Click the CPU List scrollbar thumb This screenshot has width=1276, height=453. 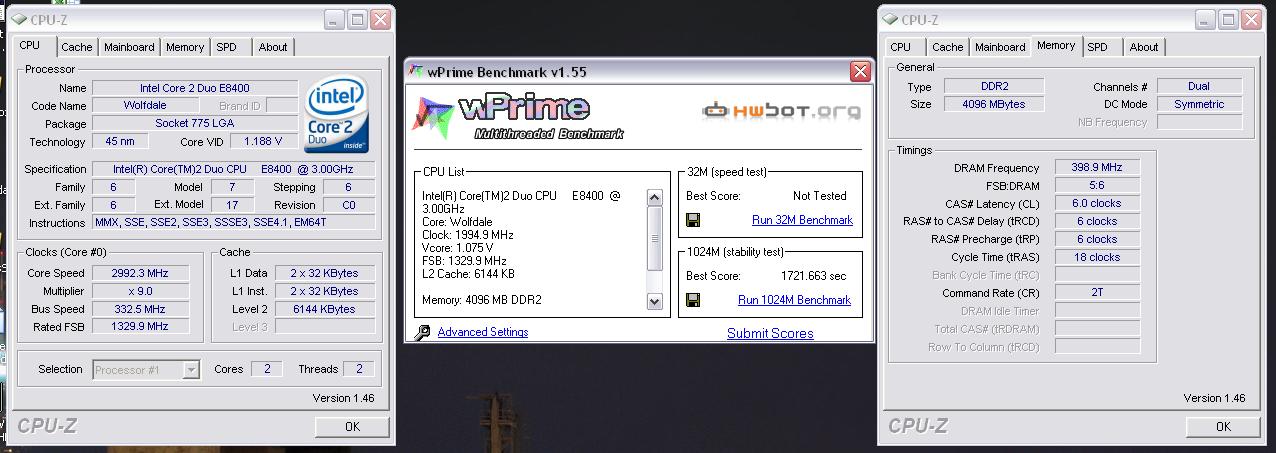coord(655,239)
